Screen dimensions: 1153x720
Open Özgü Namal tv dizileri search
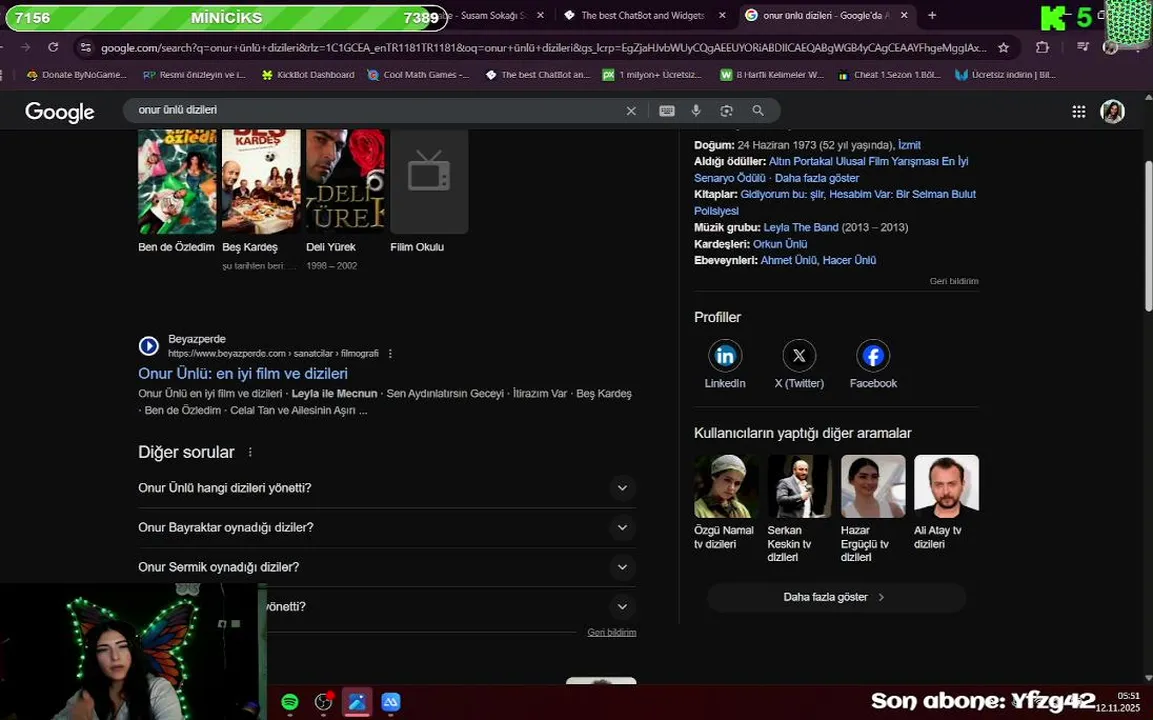coord(725,502)
